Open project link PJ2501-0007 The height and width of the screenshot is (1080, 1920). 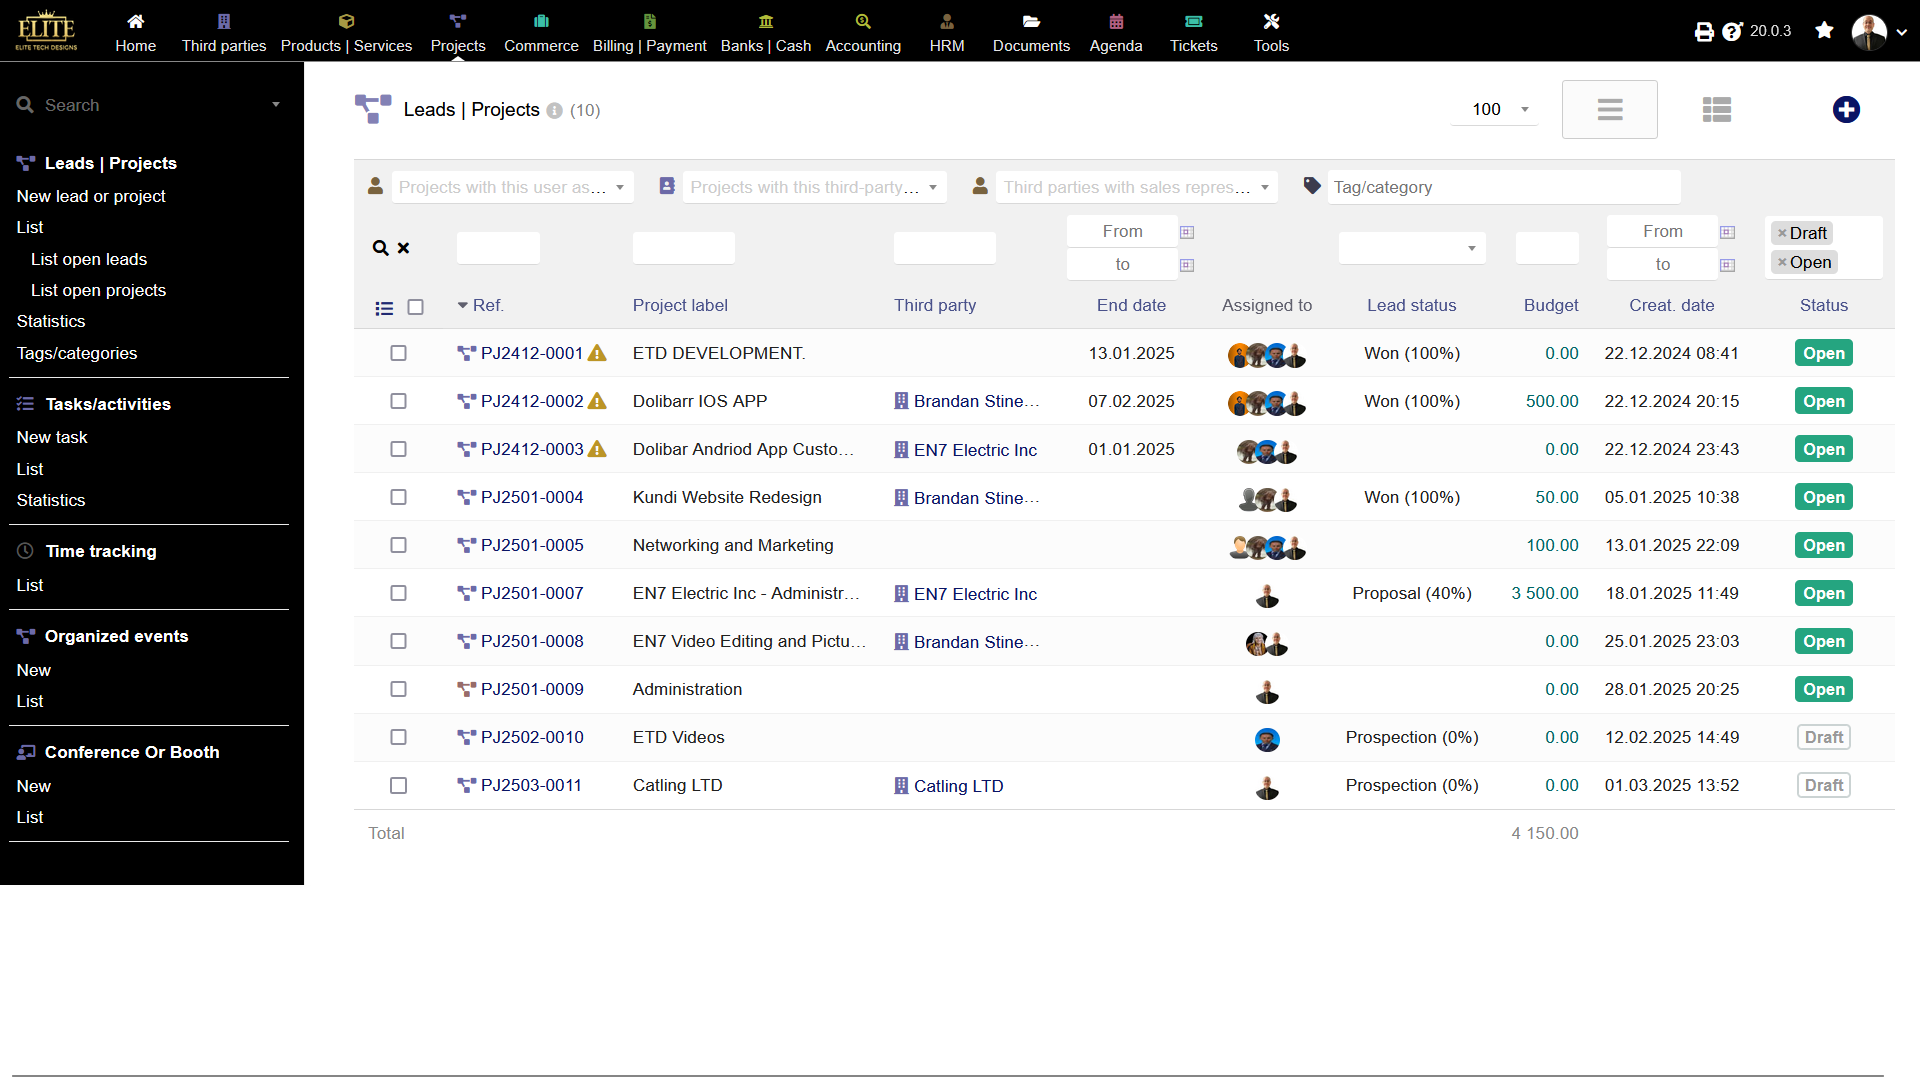coord(531,593)
